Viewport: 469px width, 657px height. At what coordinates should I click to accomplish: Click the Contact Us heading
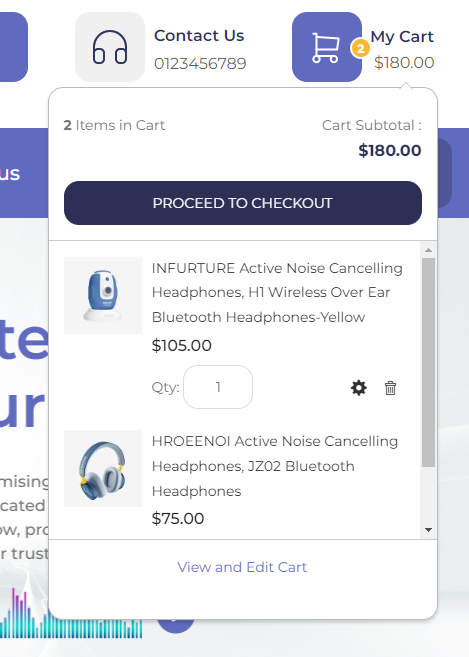[x=199, y=36]
